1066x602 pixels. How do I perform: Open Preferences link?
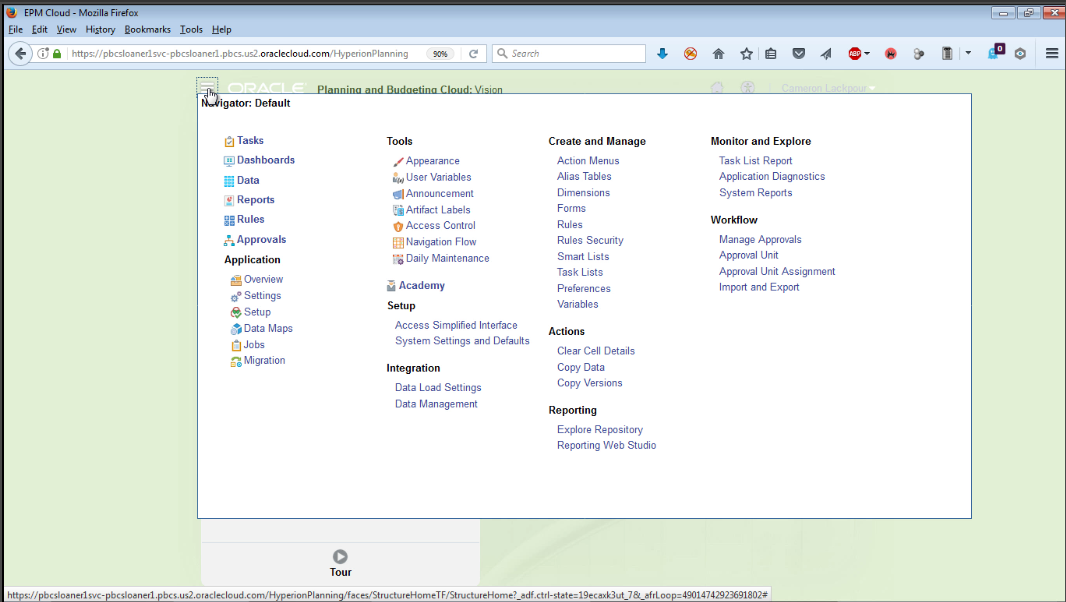coord(584,288)
